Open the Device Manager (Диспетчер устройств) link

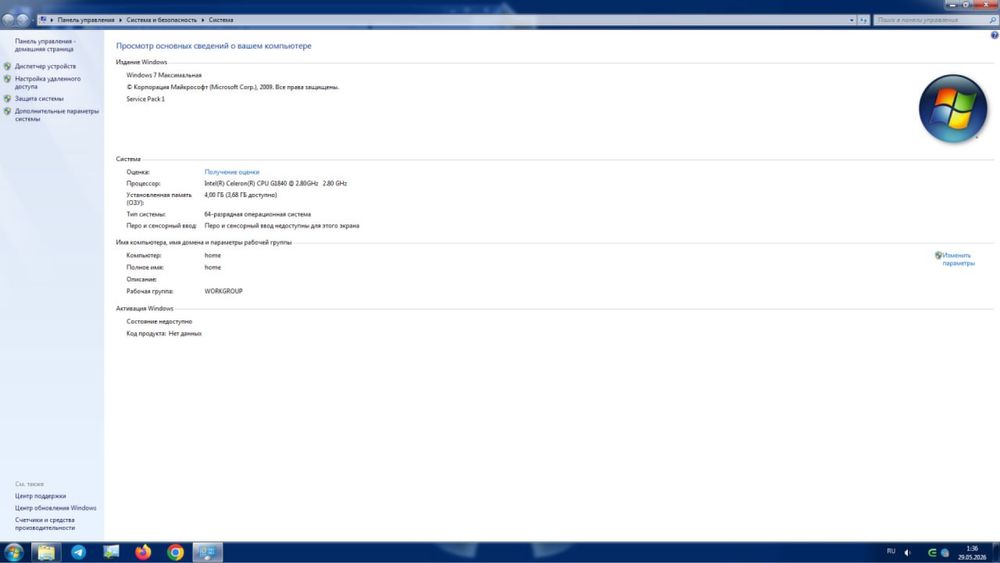tap(45, 66)
